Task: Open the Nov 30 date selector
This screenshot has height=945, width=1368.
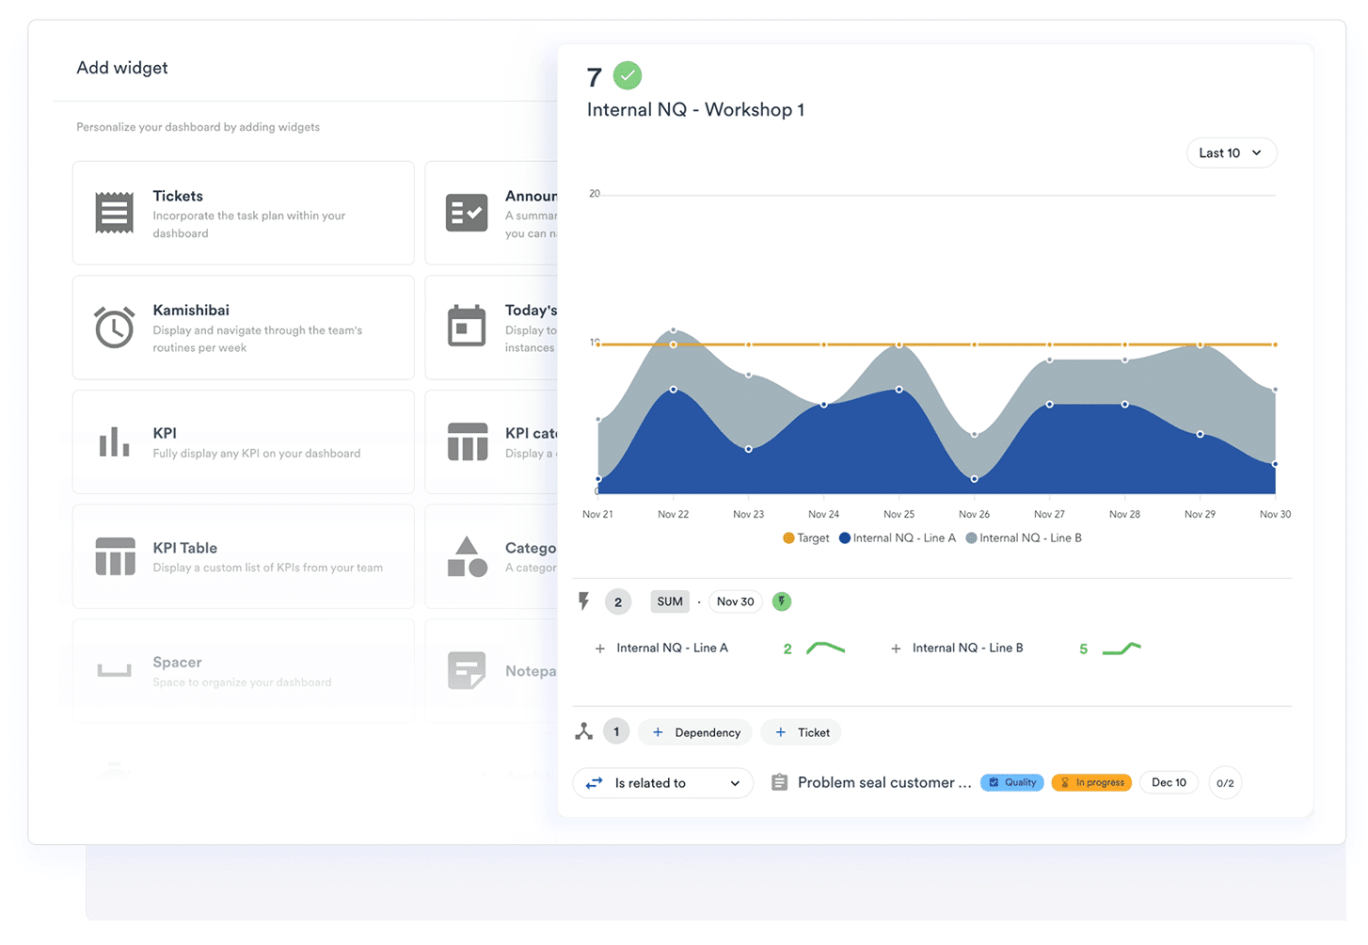Action: coord(735,601)
